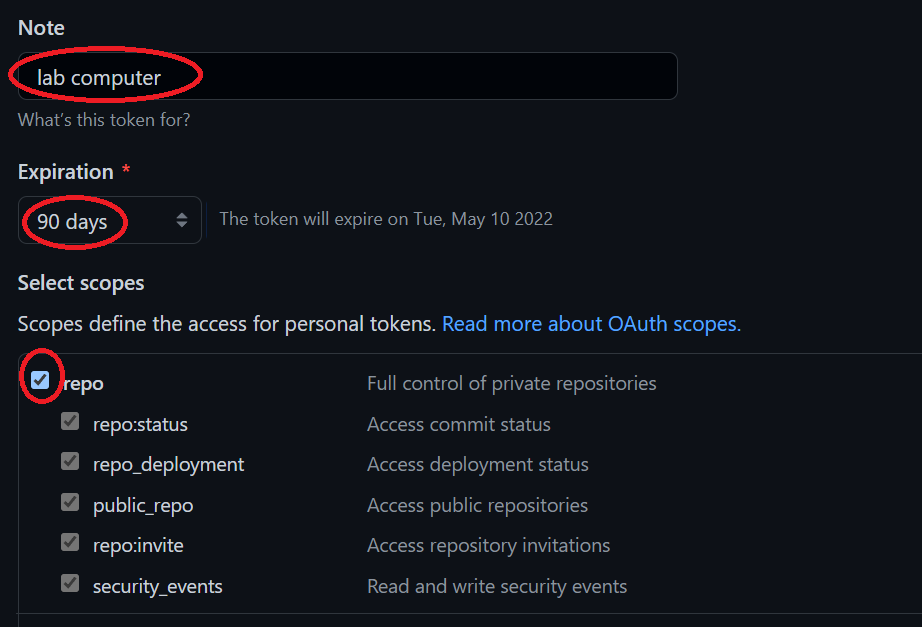Uncheck the repo scope checkbox

click(40, 380)
